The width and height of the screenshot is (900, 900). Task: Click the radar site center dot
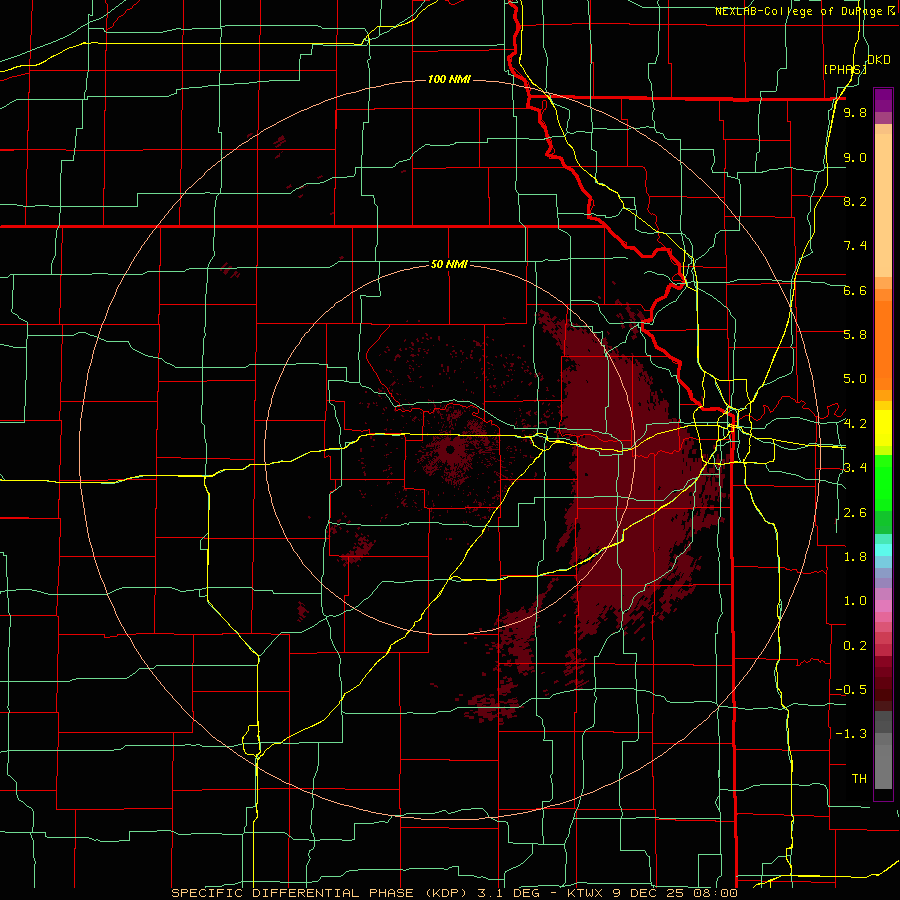pos(450,449)
